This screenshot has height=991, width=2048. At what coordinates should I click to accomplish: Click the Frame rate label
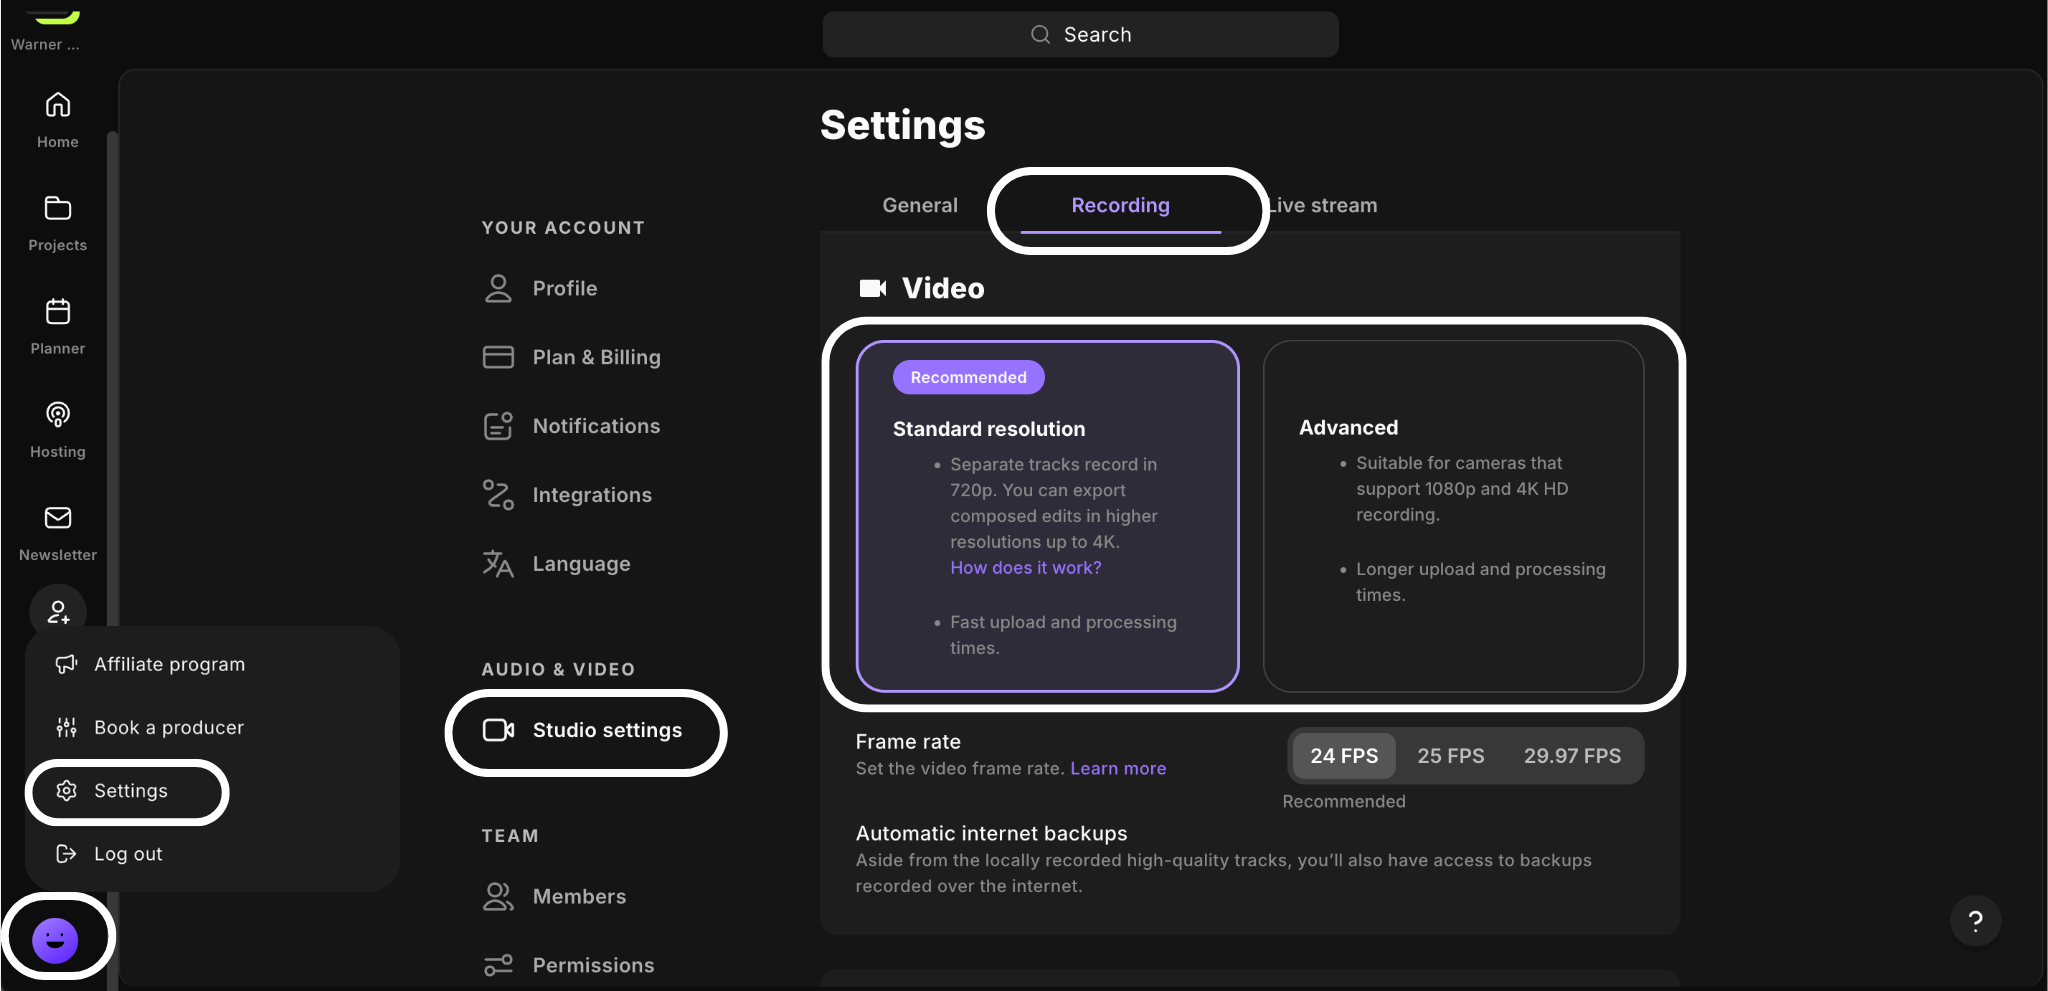pos(908,742)
